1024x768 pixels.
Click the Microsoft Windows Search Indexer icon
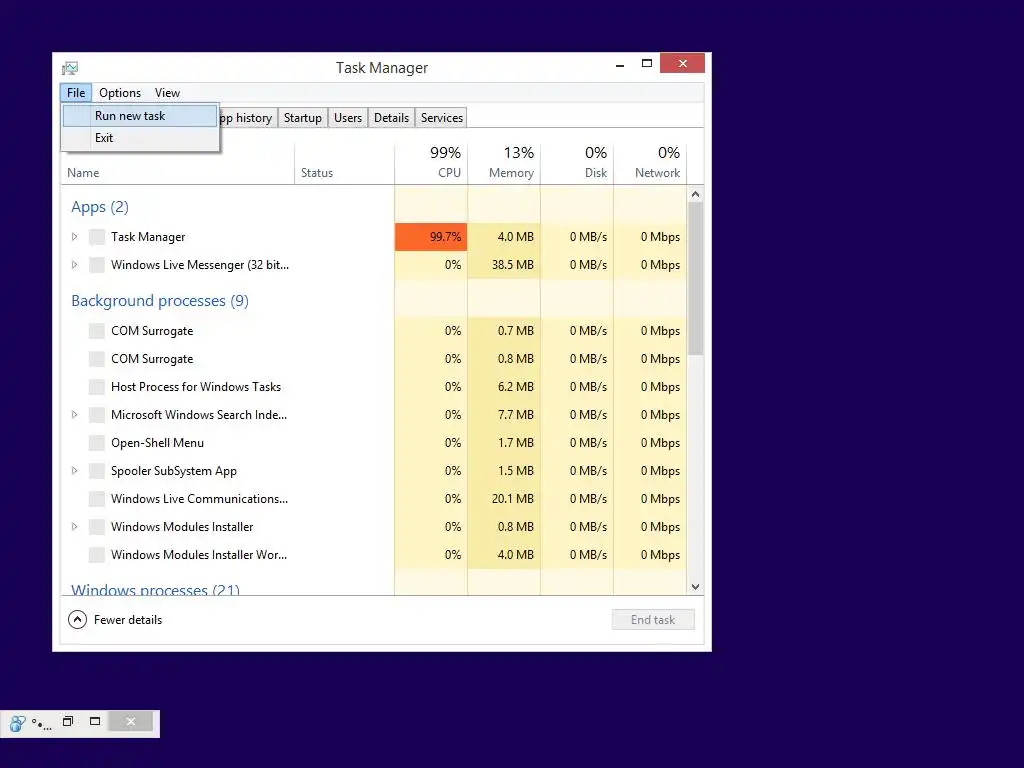[97, 415]
